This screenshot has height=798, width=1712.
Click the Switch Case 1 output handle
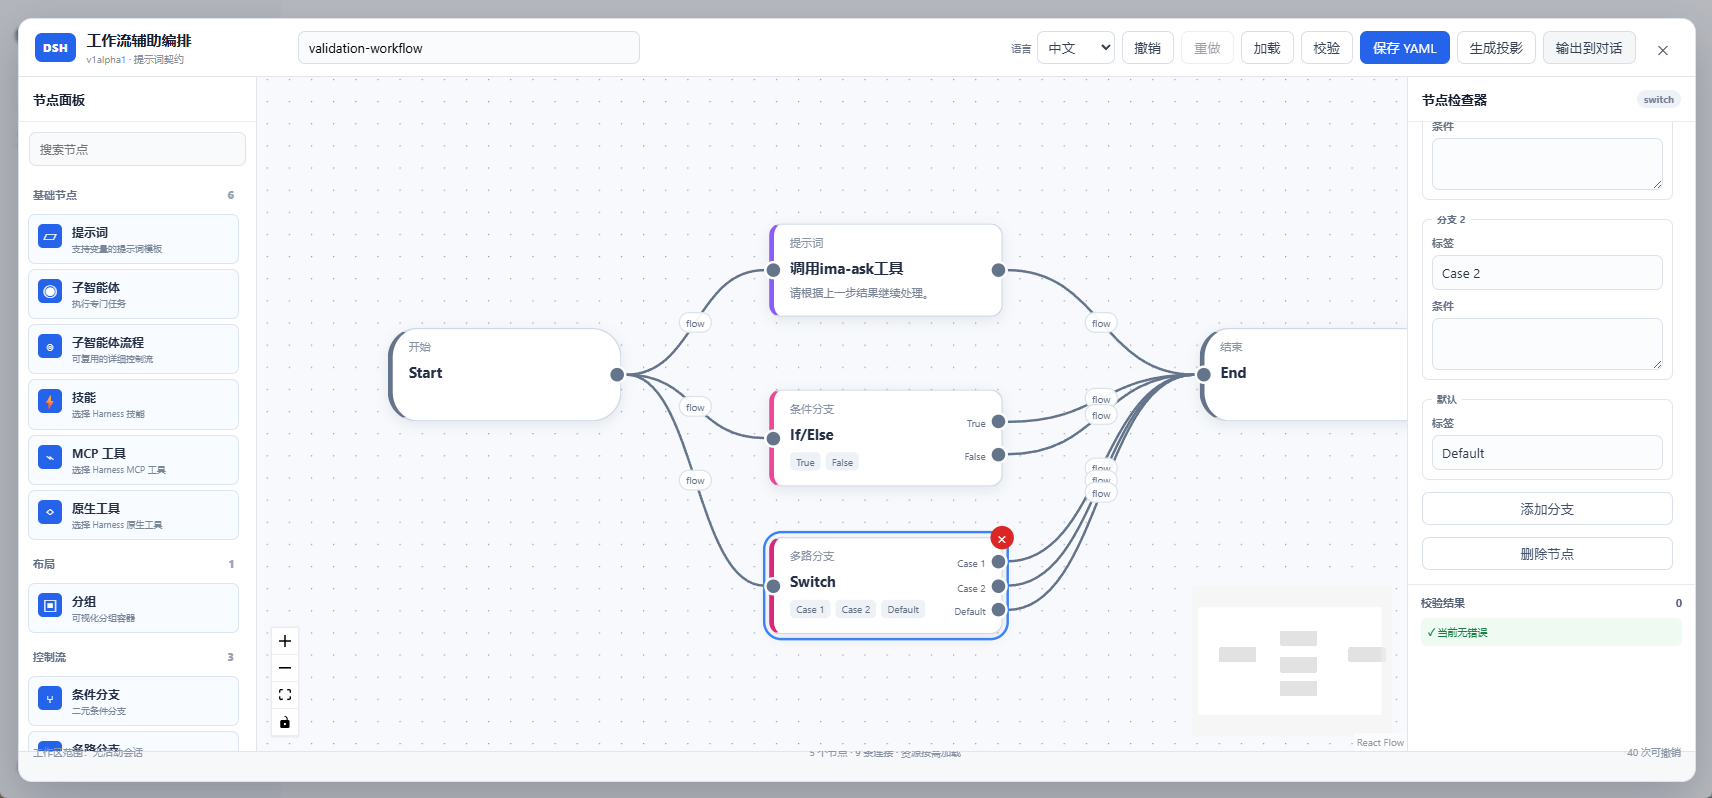pyautogui.click(x=998, y=562)
